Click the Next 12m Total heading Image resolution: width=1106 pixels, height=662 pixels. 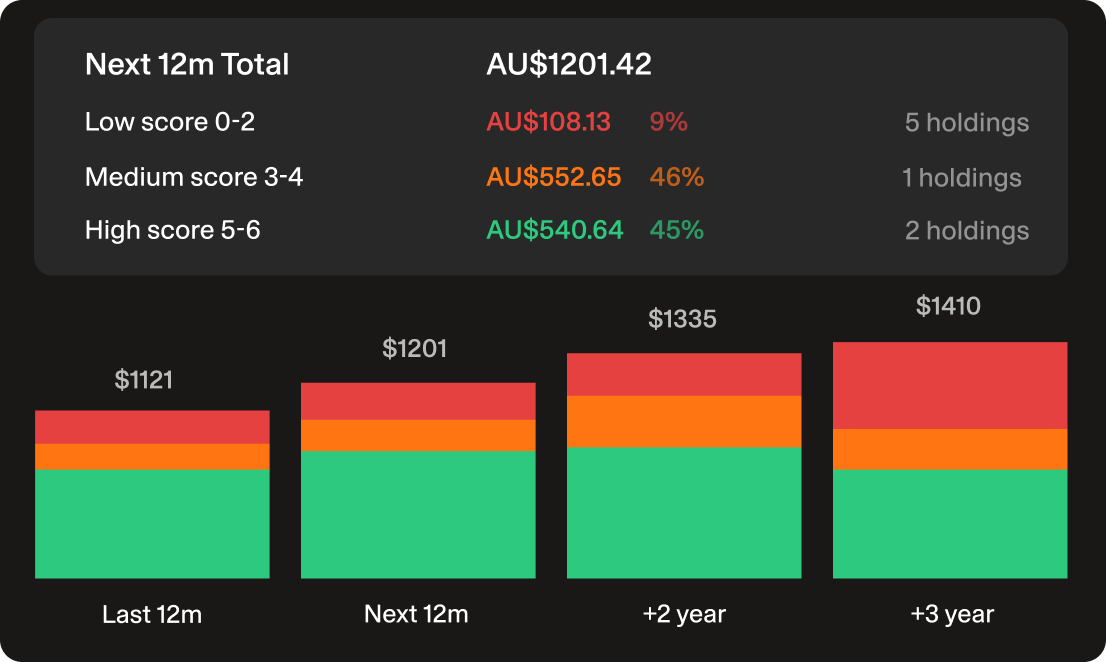187,65
